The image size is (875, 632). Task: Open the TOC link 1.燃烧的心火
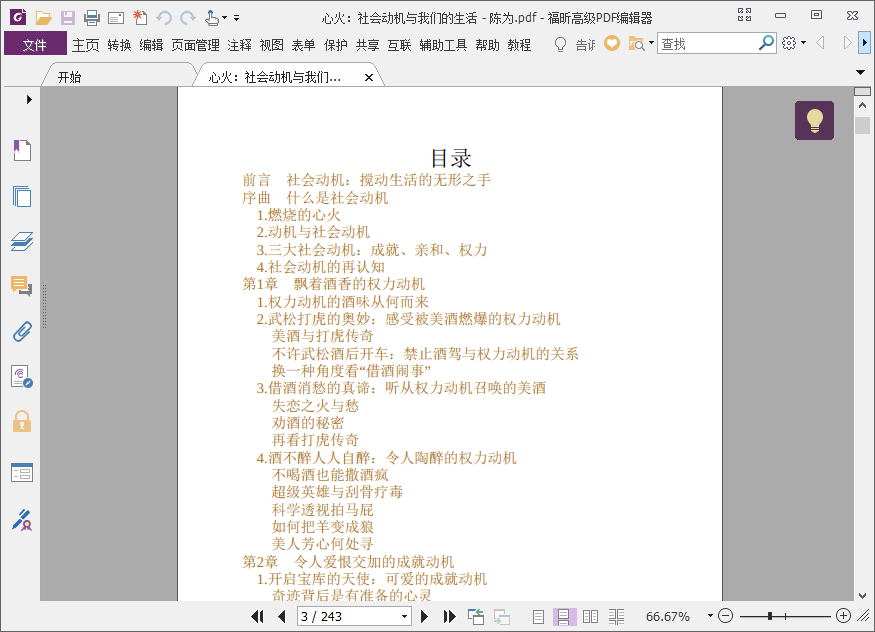click(299, 215)
